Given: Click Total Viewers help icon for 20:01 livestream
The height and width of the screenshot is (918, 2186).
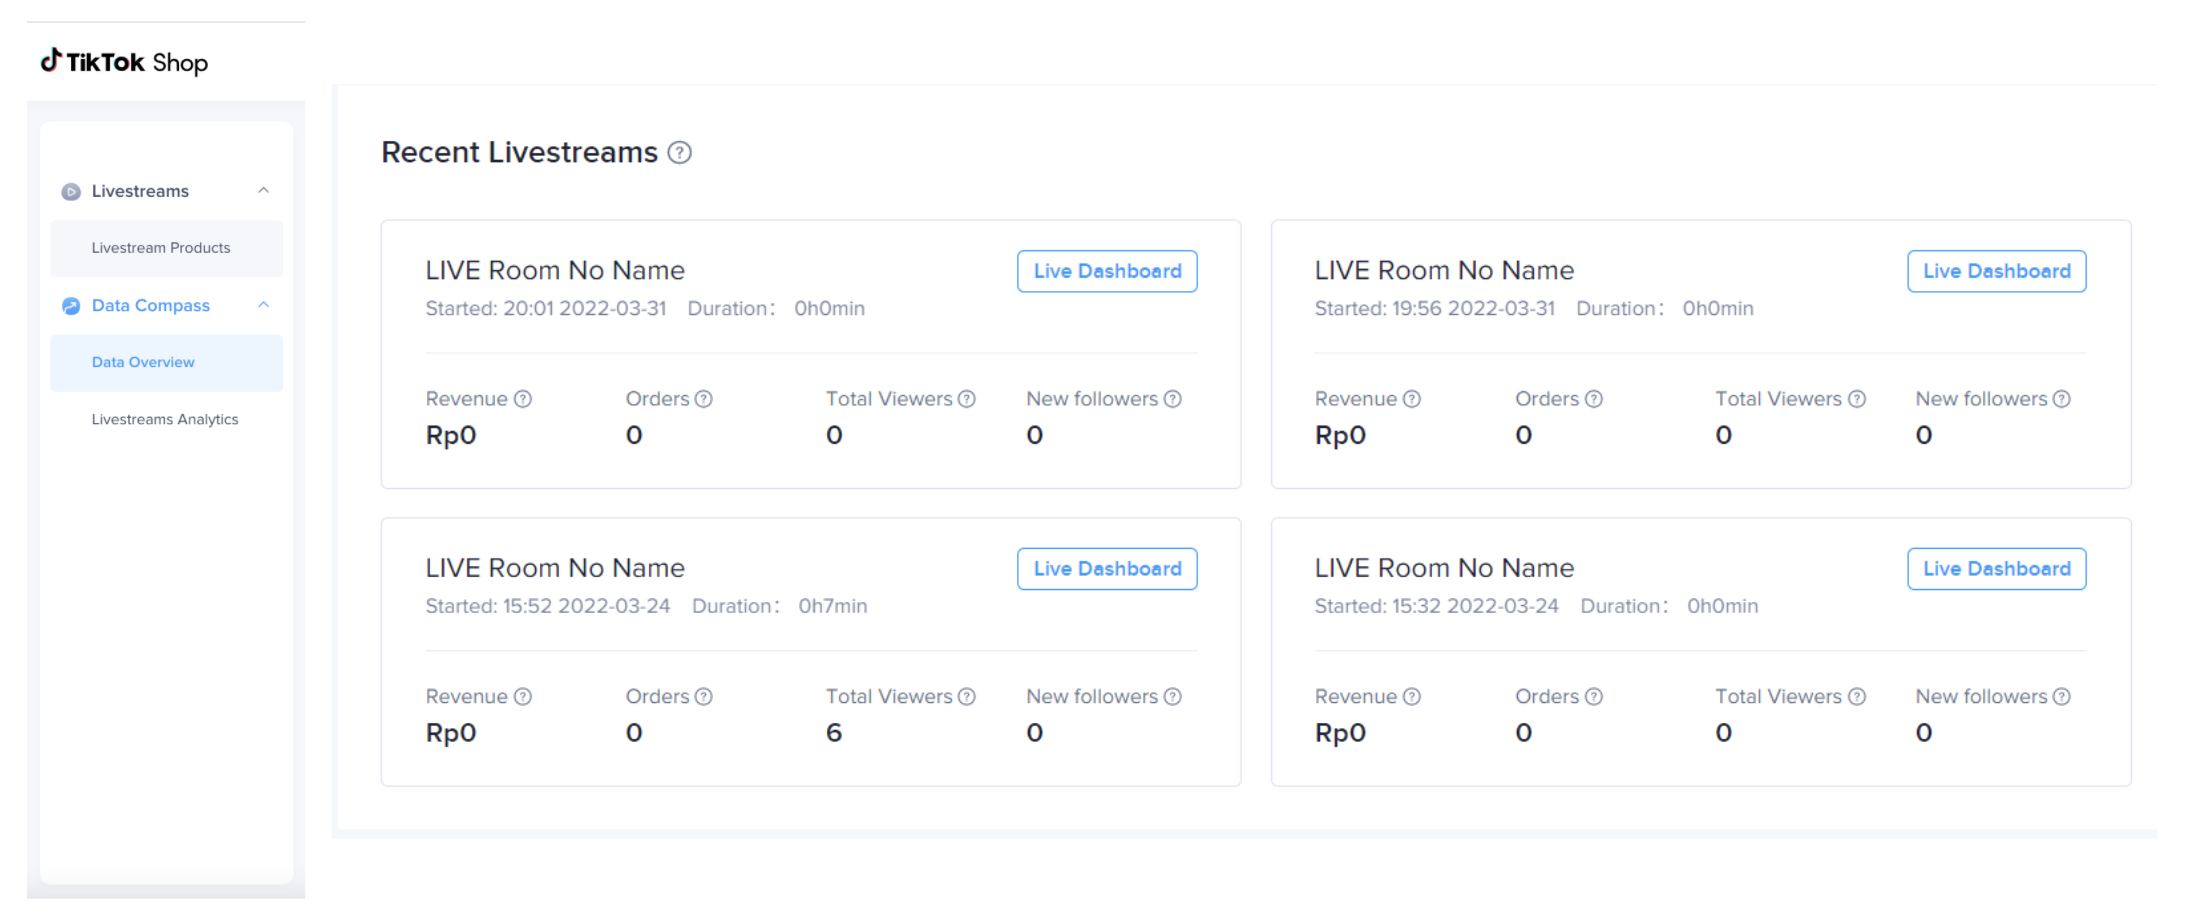Looking at the screenshot, I should click(967, 399).
